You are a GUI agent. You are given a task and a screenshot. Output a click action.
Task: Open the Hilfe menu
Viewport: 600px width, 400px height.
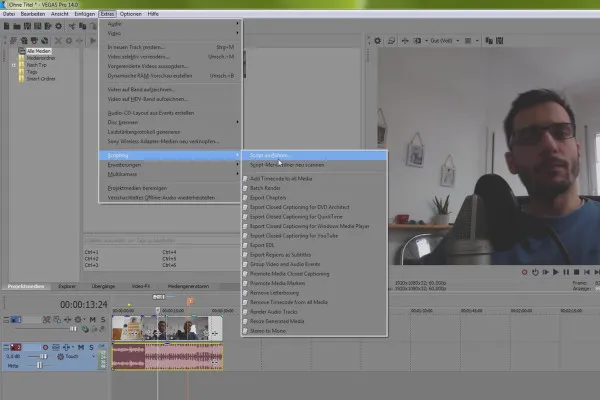point(153,14)
